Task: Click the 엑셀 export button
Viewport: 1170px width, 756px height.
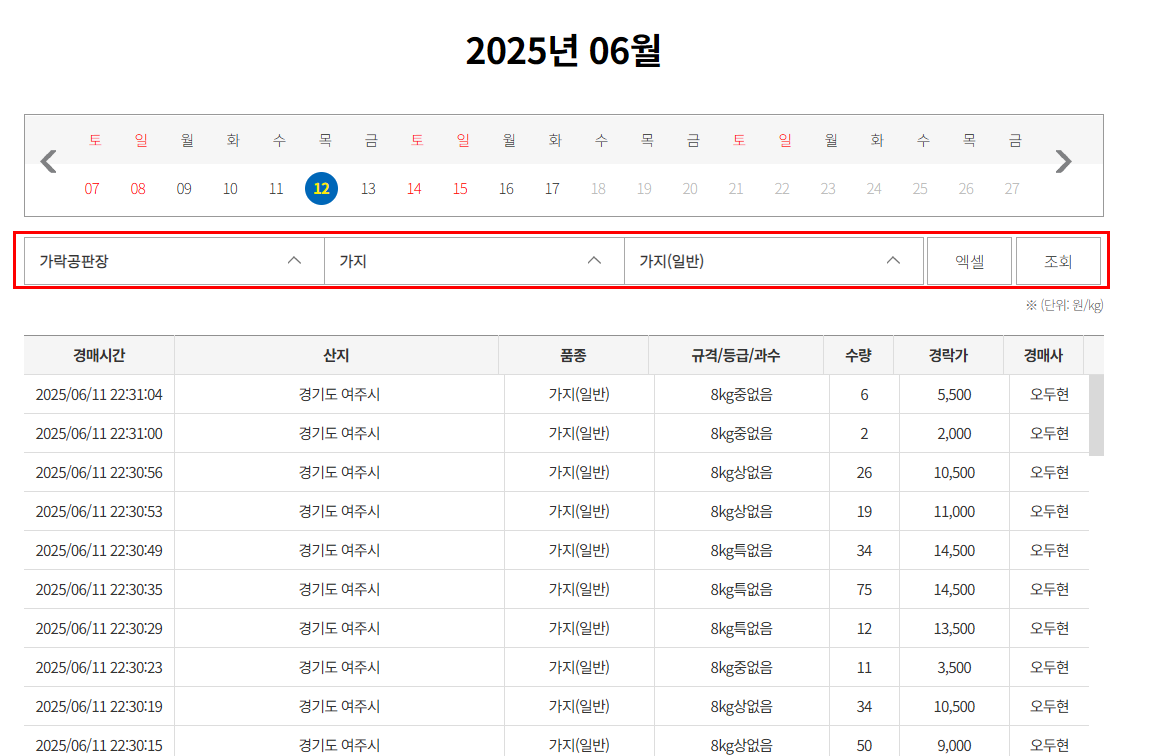Action: pyautogui.click(x=969, y=261)
